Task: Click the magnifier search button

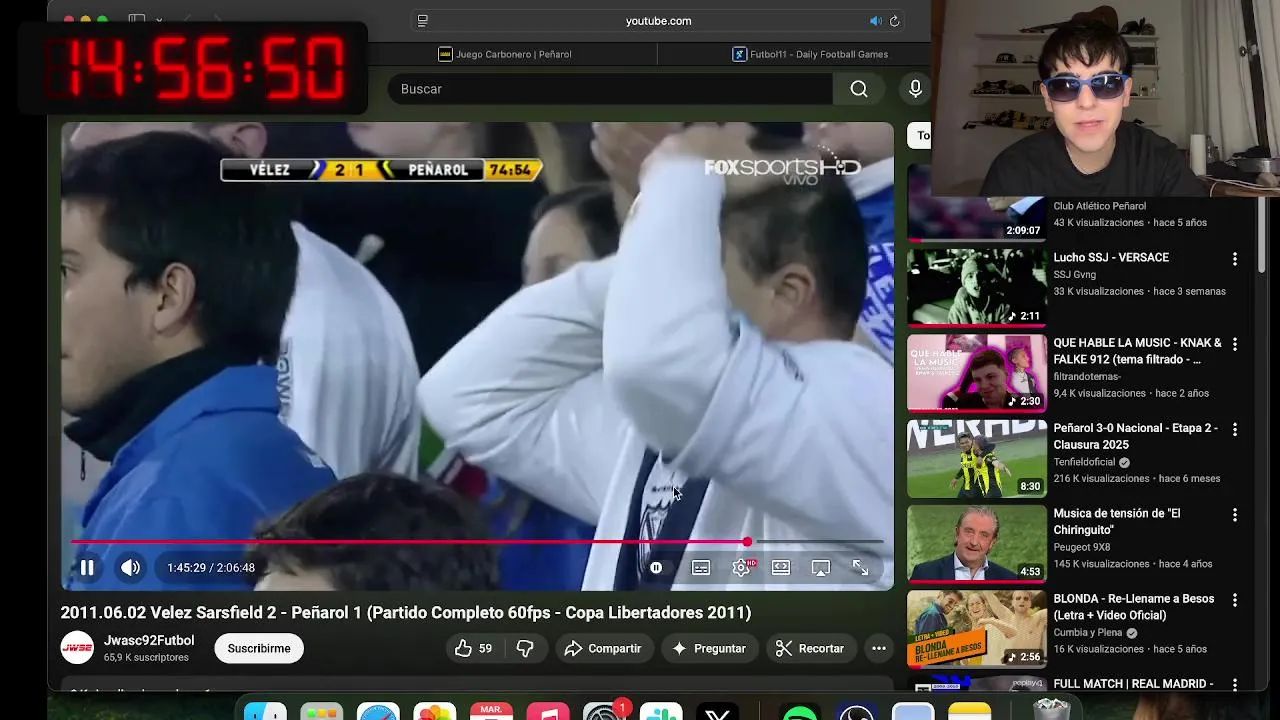Action: 859,89
